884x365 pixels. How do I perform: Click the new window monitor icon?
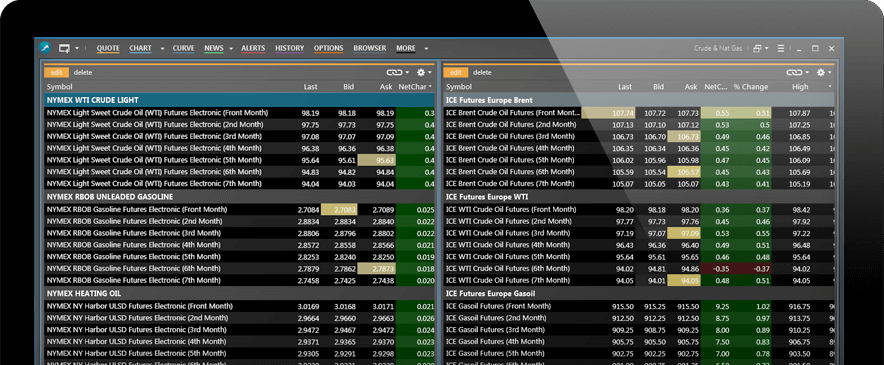tap(64, 49)
